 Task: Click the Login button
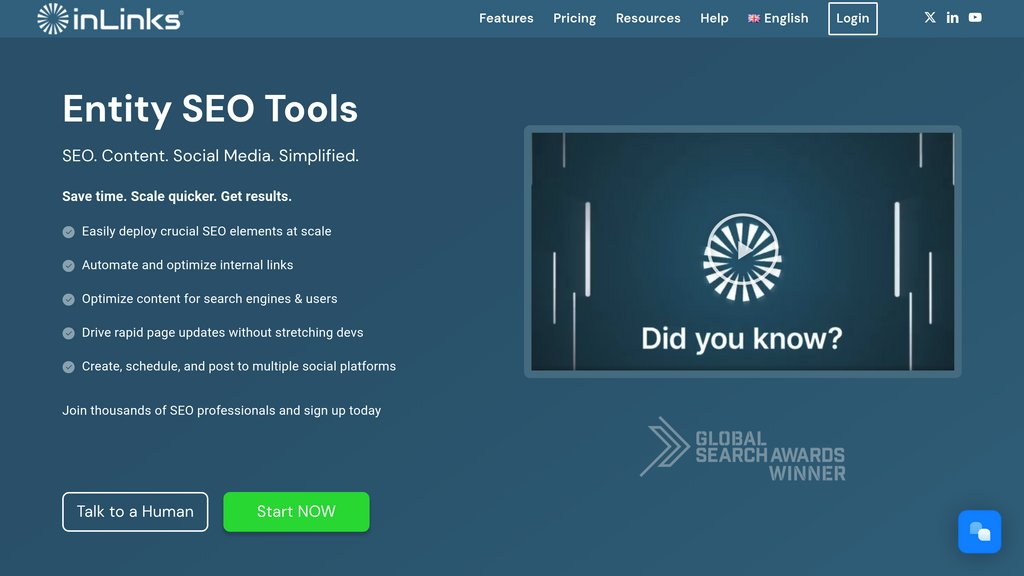[x=852, y=18]
